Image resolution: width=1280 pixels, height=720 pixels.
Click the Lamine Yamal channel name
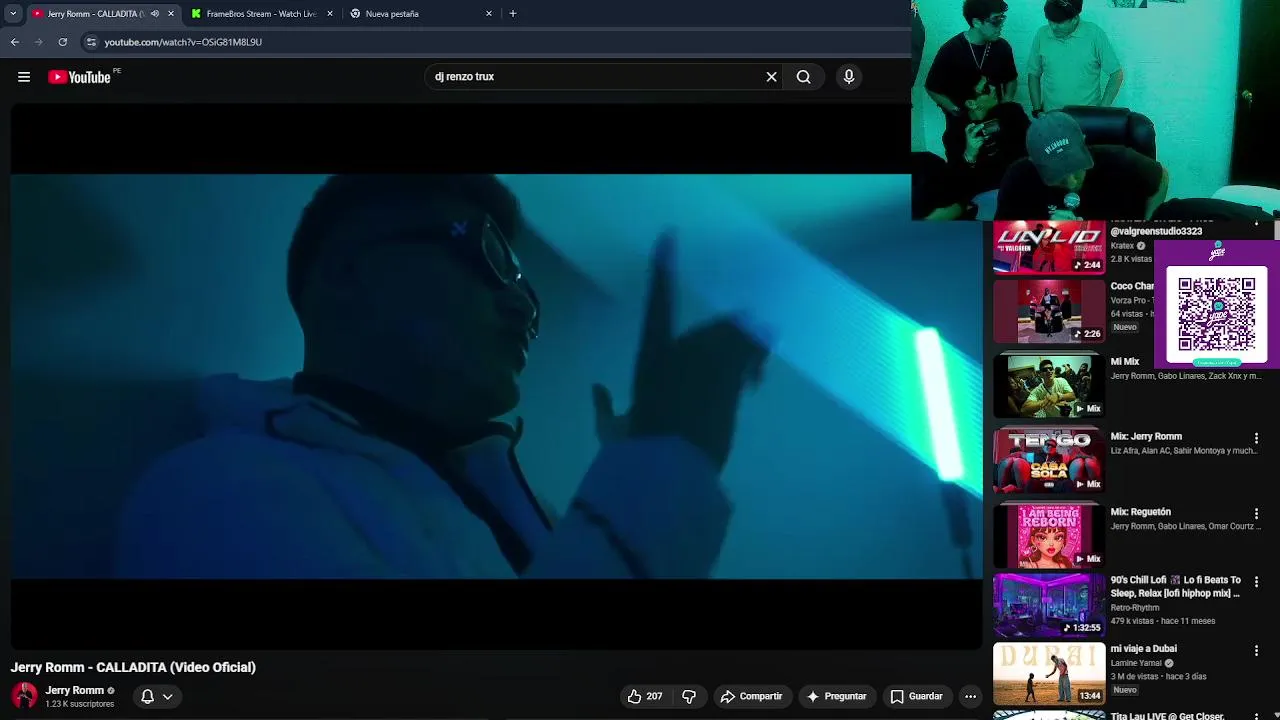point(1136,663)
